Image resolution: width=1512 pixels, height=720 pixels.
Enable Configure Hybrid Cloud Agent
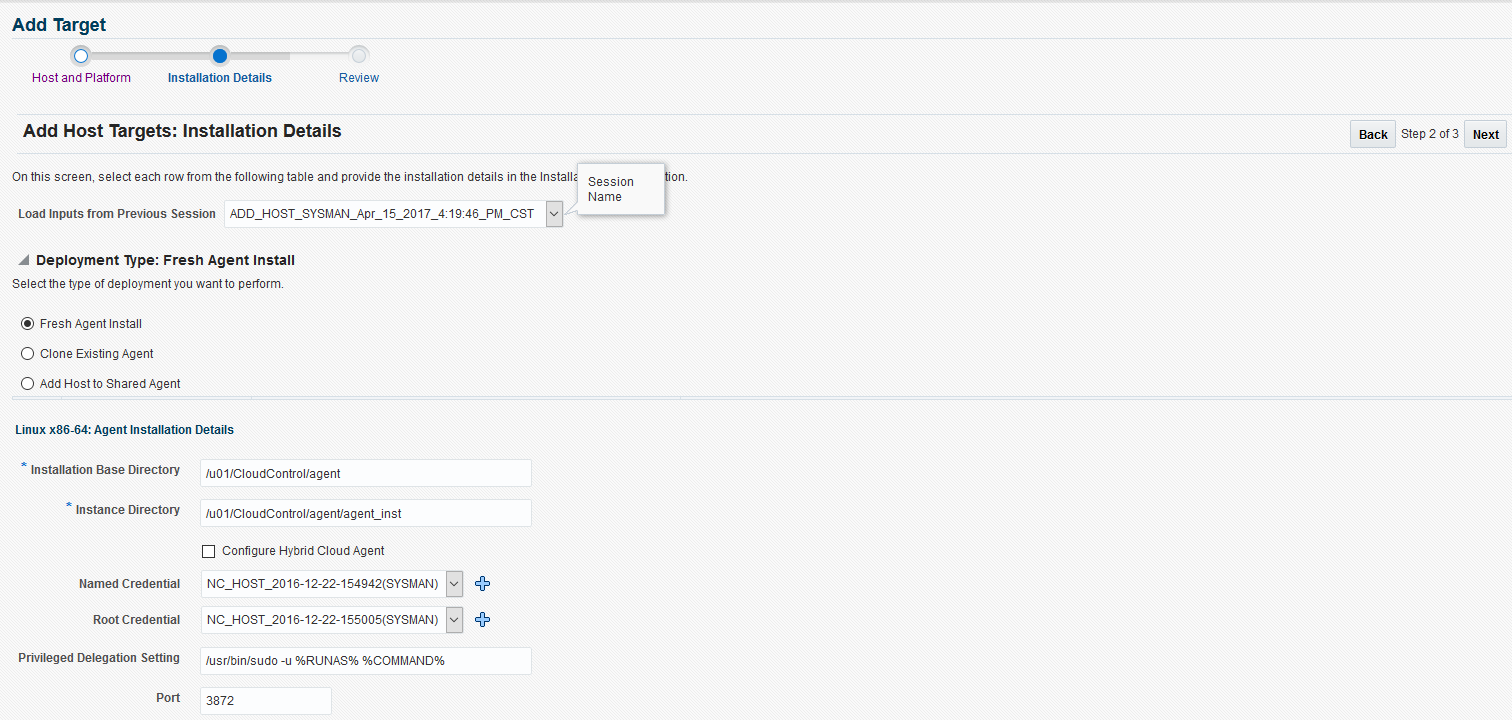(208, 551)
